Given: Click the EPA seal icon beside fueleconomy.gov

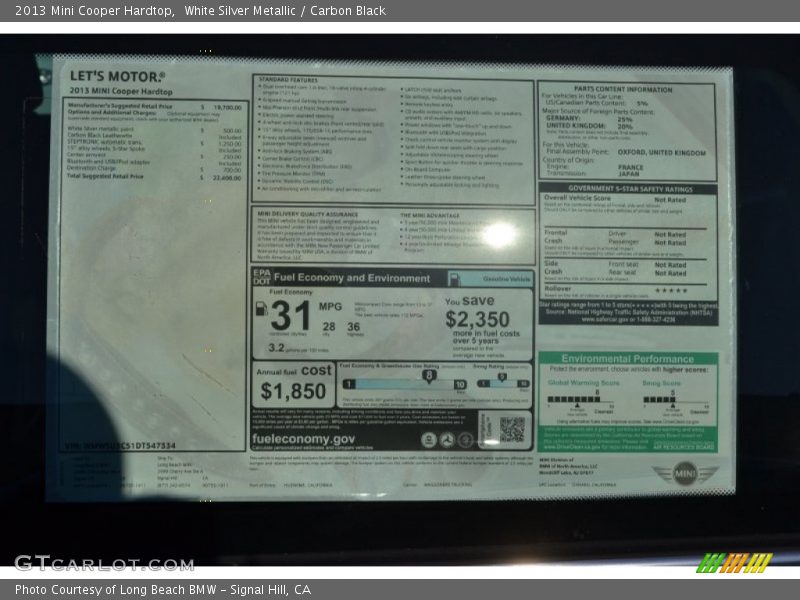Looking at the screenshot, I should [x=429, y=440].
